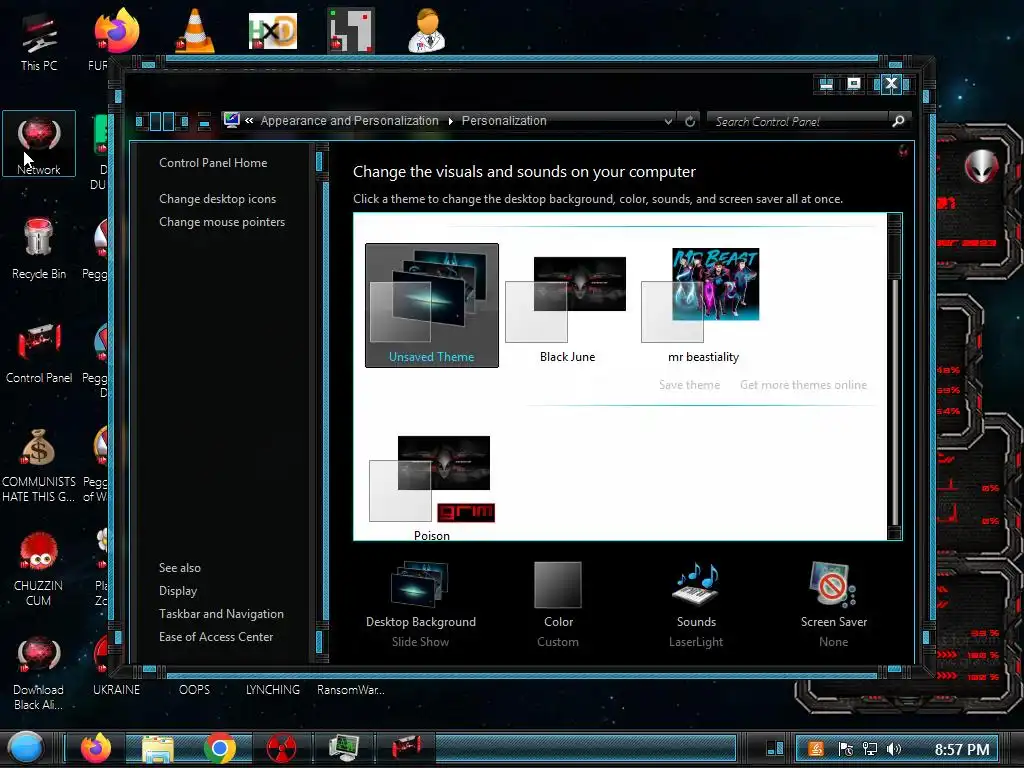Open VLC media player desktop icon
This screenshot has height=768, width=1024.
(x=195, y=30)
